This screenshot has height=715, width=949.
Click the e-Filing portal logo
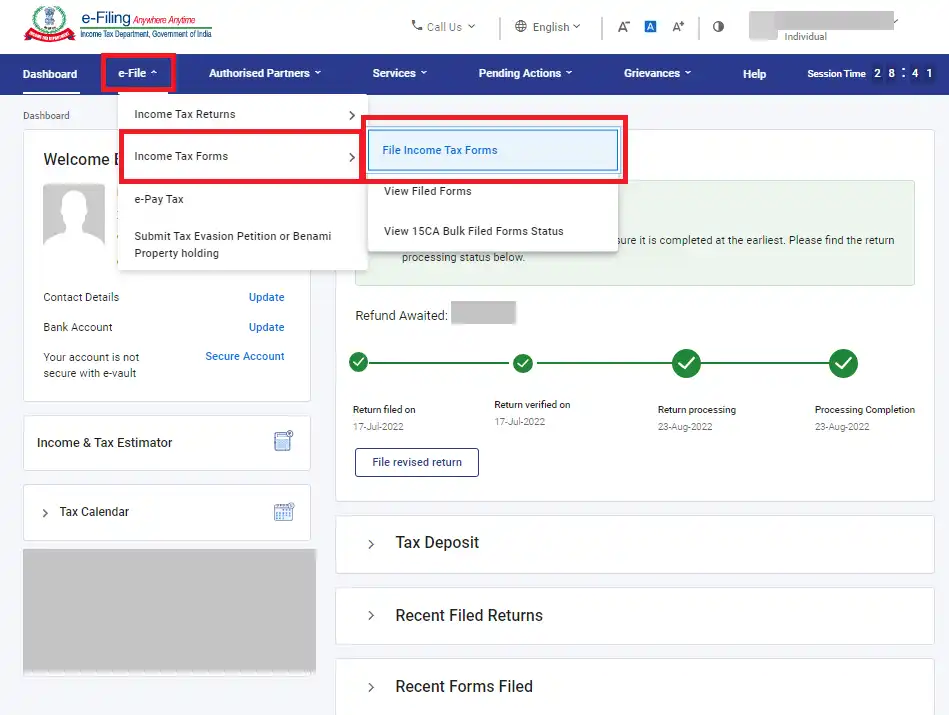(120, 26)
